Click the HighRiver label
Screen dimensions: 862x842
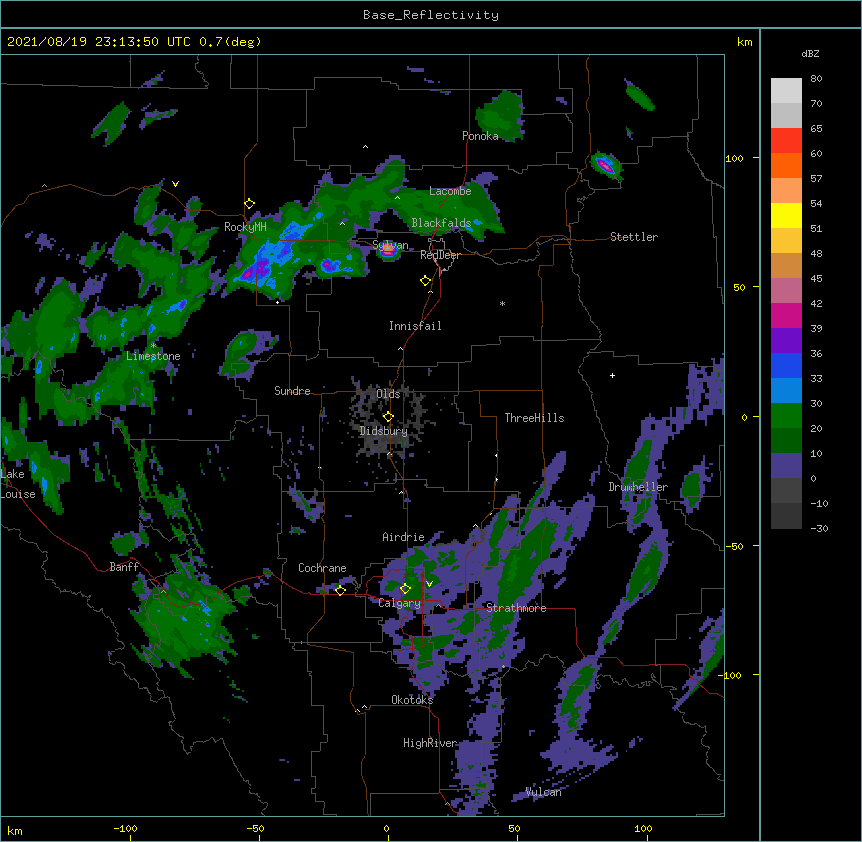[430, 743]
